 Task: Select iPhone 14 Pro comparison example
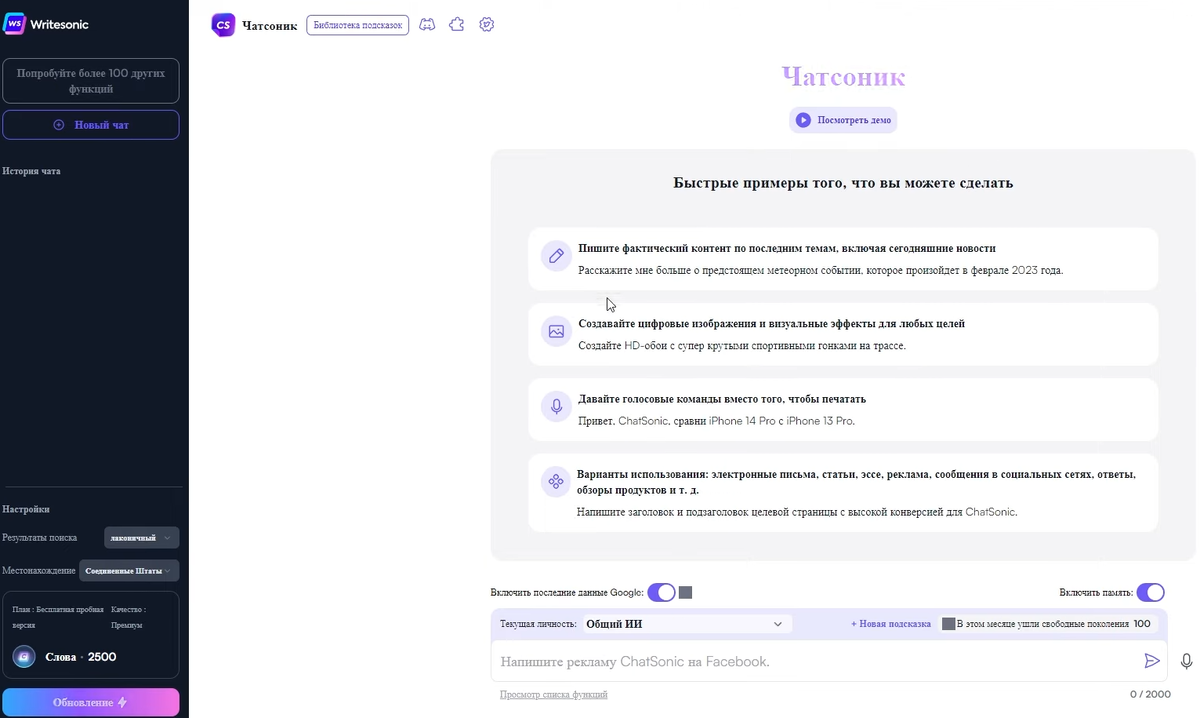tap(716, 421)
